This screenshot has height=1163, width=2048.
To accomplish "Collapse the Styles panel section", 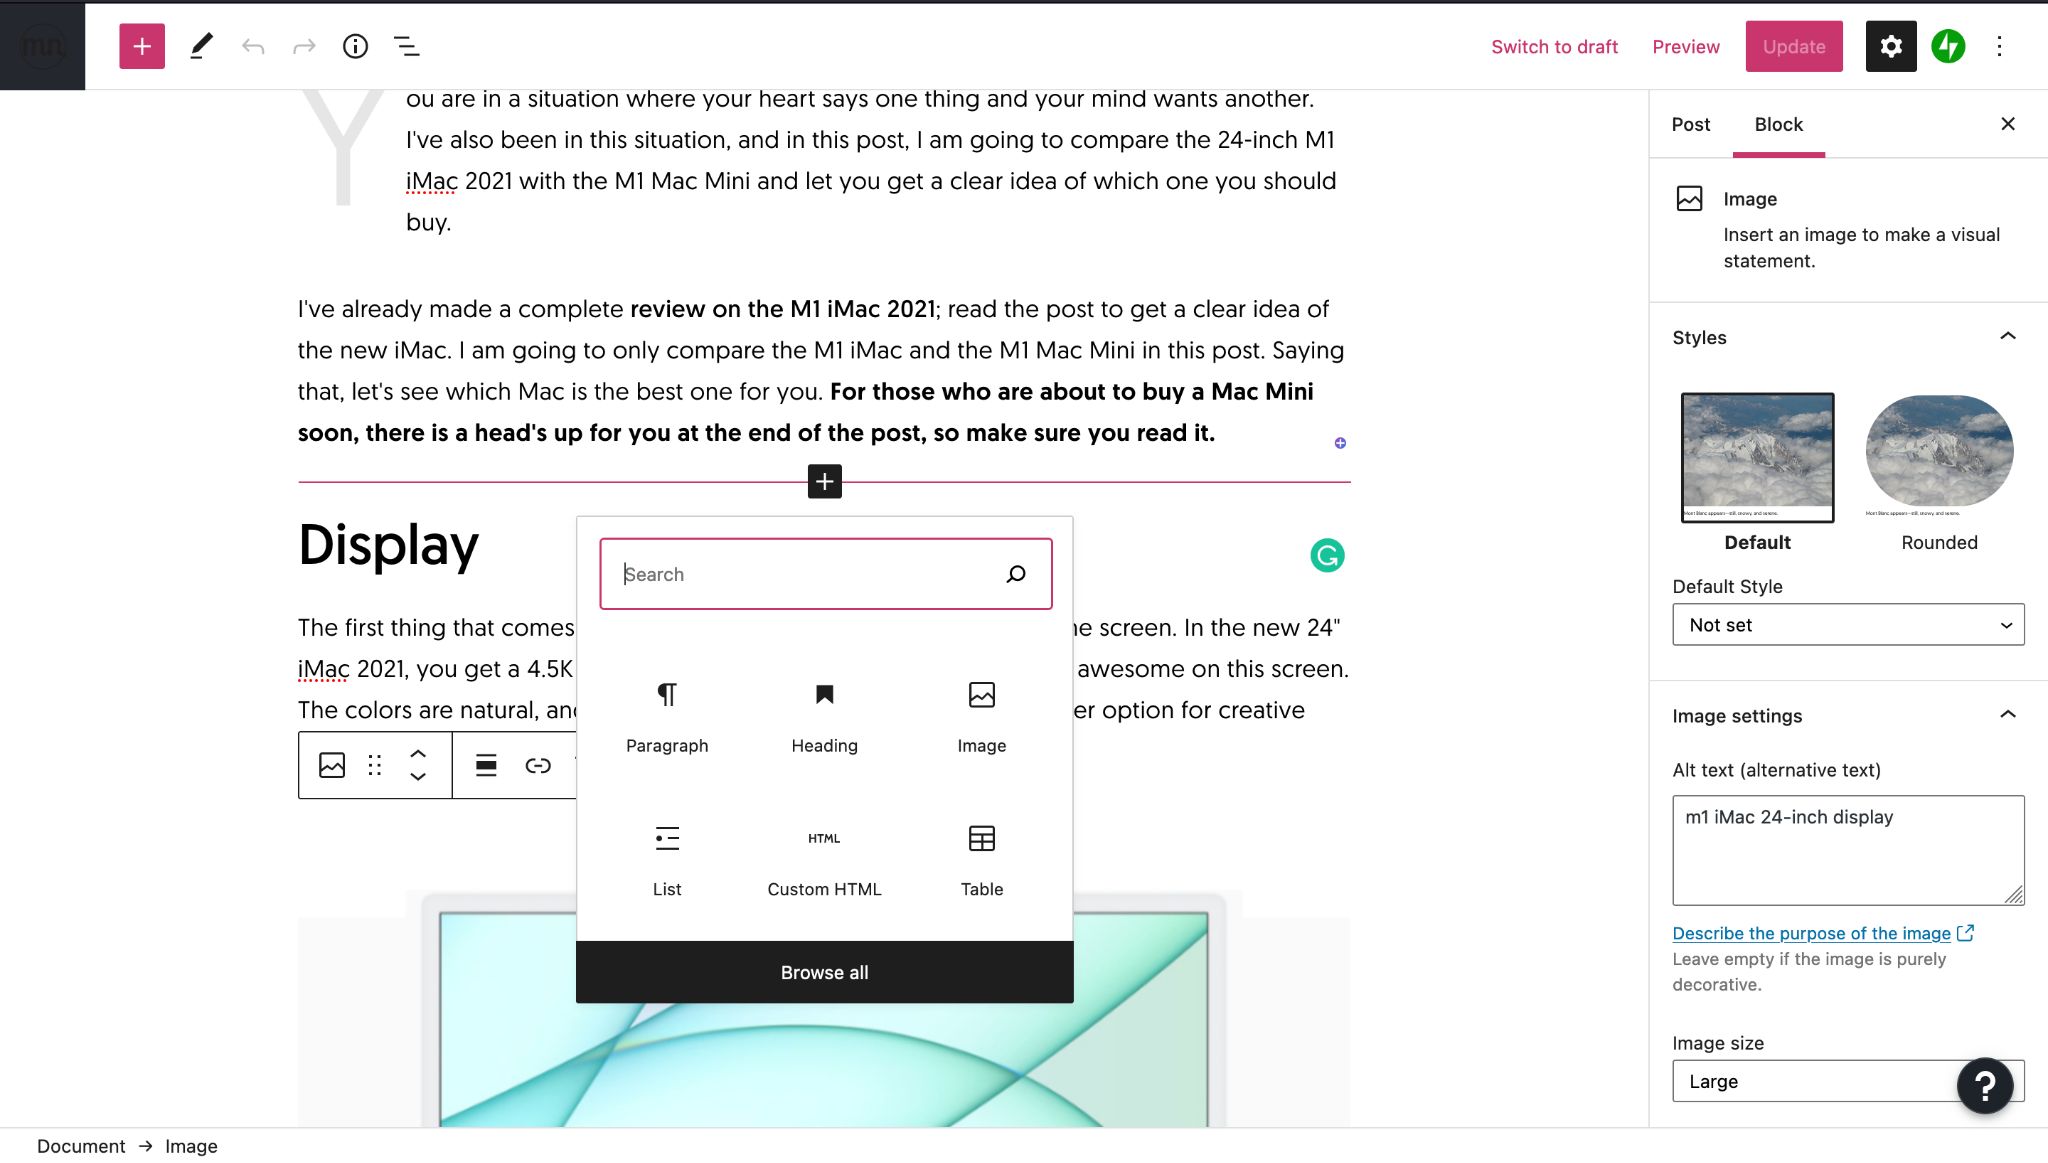I will coord(2007,337).
